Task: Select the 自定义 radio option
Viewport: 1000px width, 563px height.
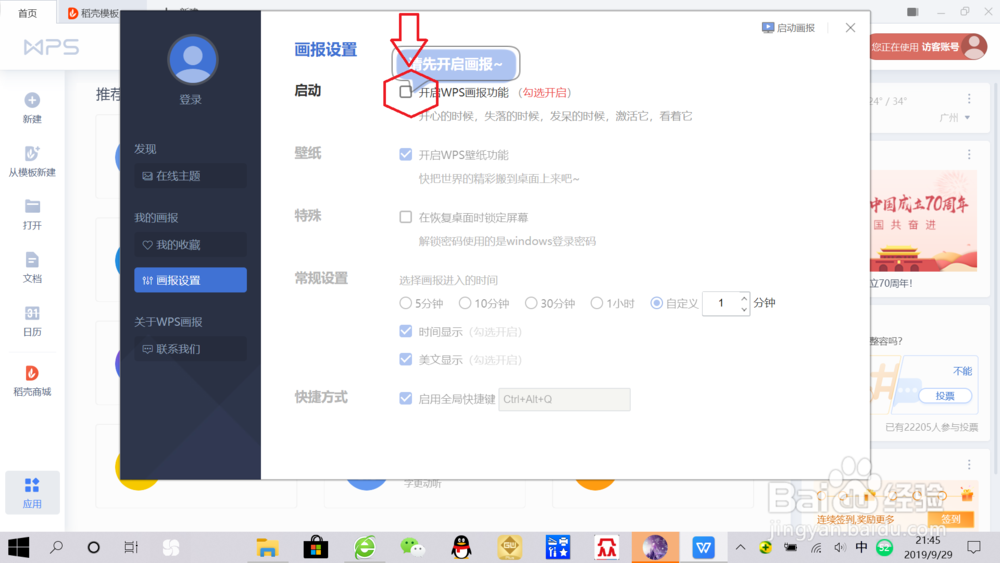Action: [656, 303]
